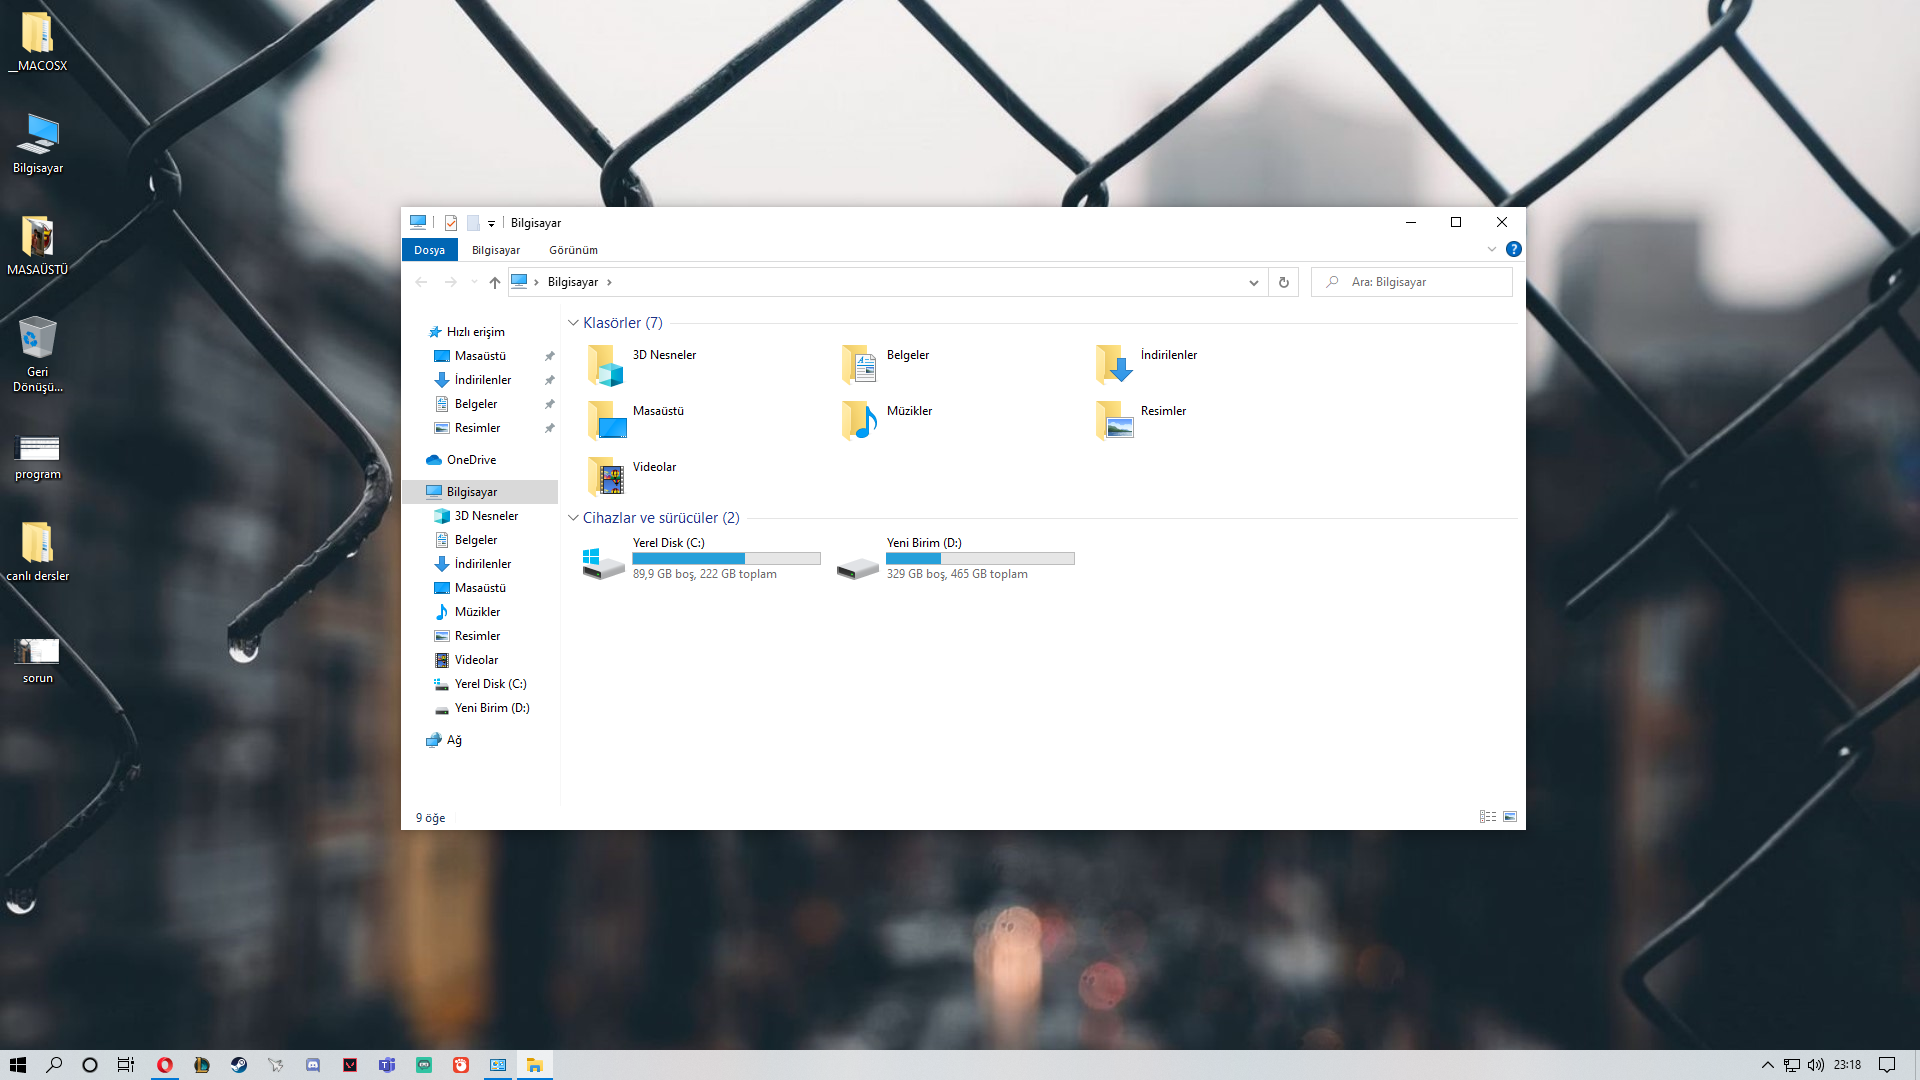Select the MASAÜSTÜ desktop folder
The image size is (1920, 1080).
38,246
